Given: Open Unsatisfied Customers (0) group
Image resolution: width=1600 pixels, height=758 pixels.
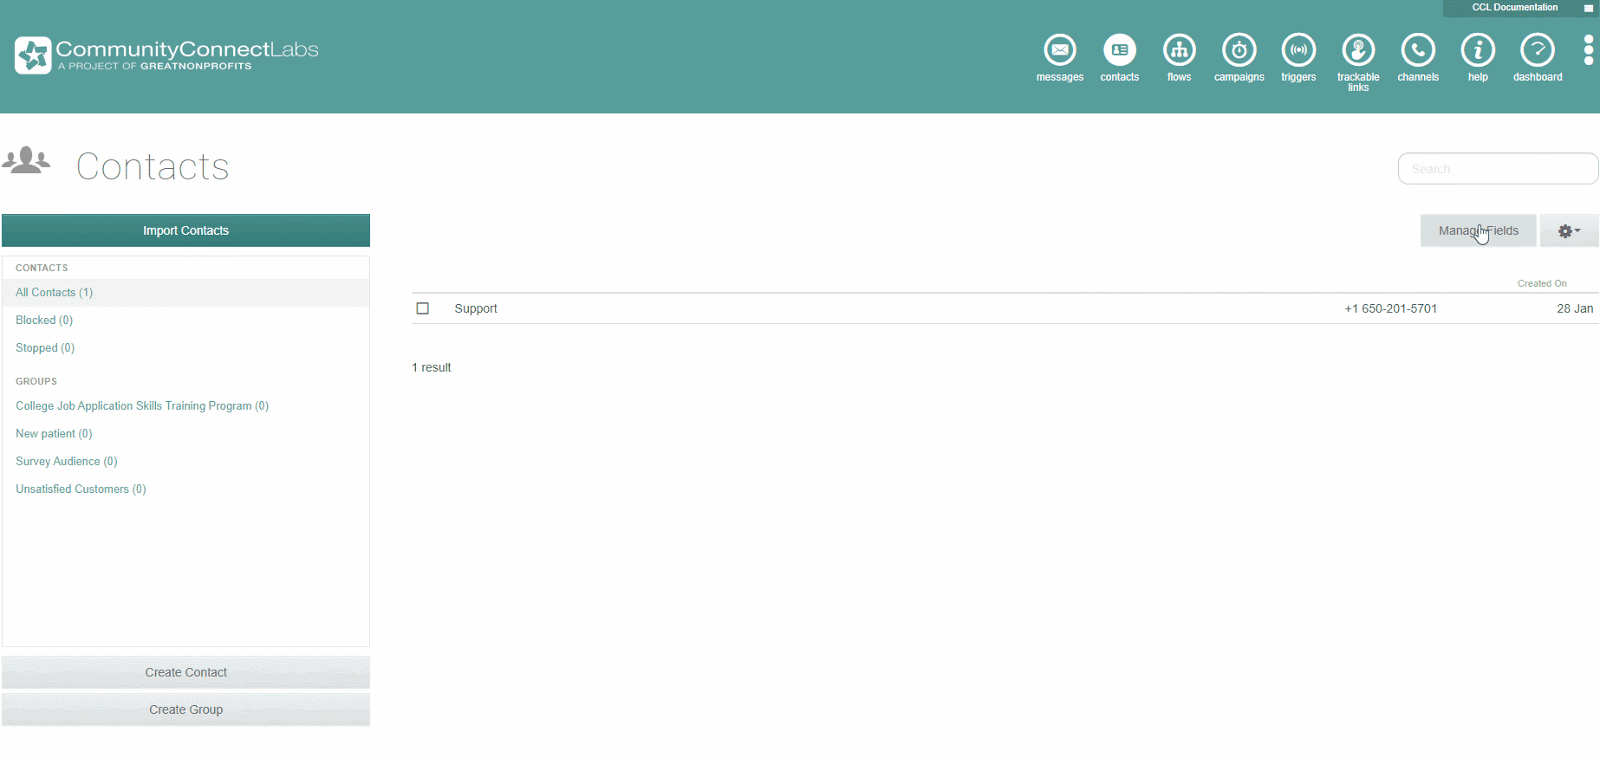Looking at the screenshot, I should click(81, 489).
